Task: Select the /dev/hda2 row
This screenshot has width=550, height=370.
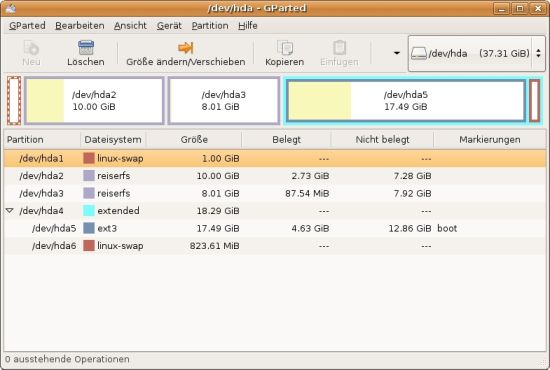Action: click(275, 176)
